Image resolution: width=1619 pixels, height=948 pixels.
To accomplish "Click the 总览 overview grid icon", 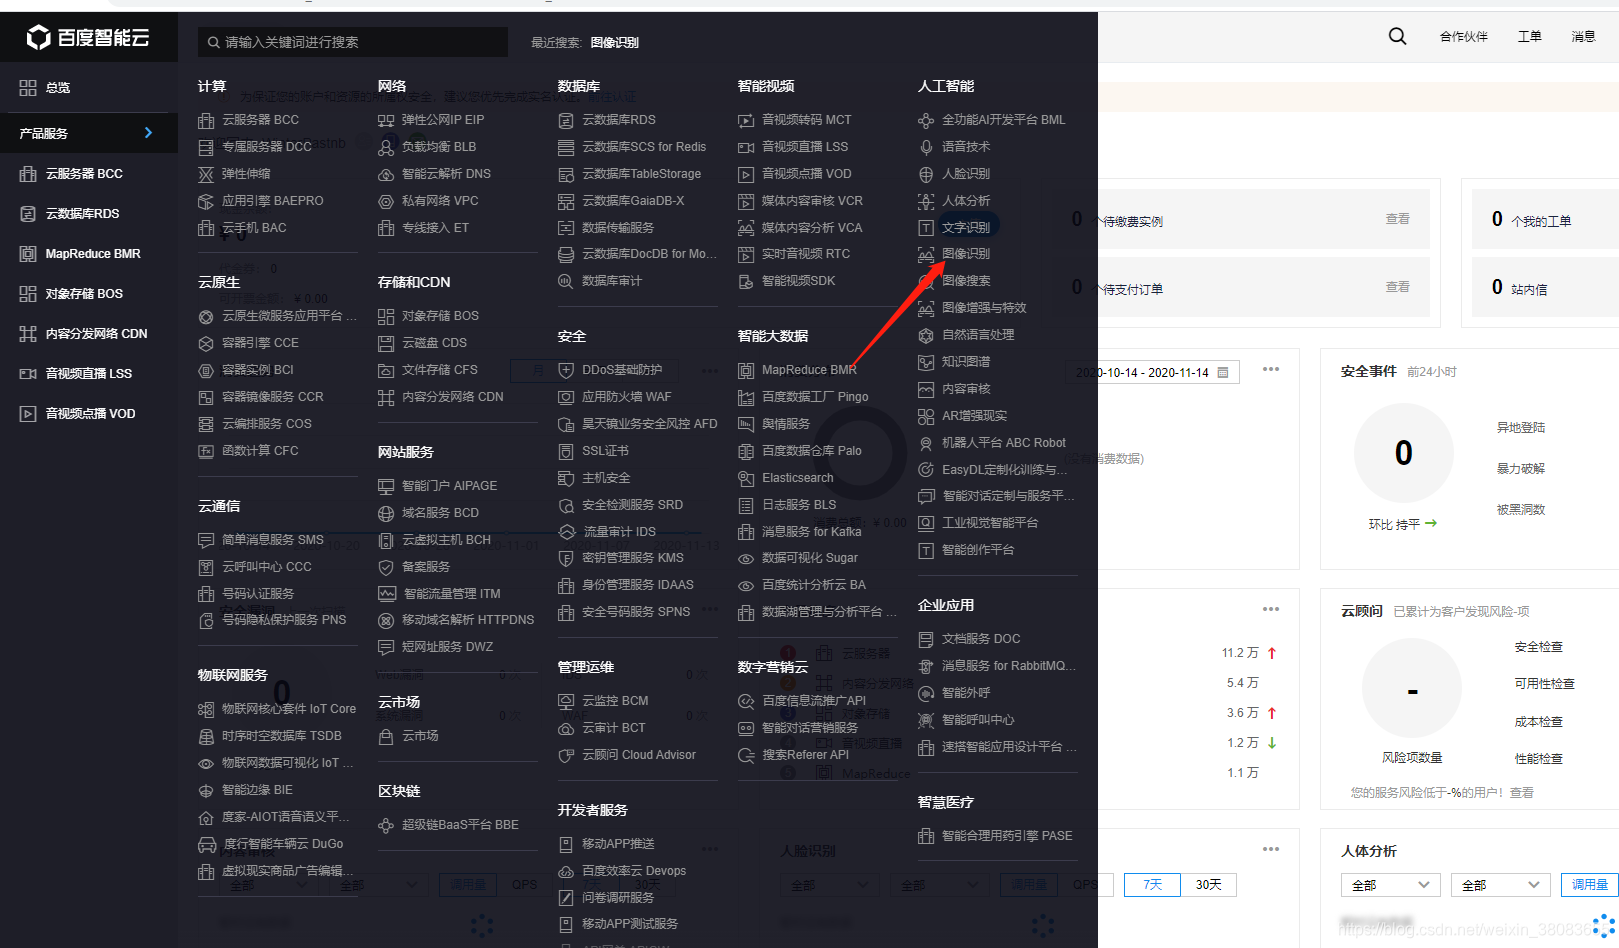I will click(x=28, y=88).
